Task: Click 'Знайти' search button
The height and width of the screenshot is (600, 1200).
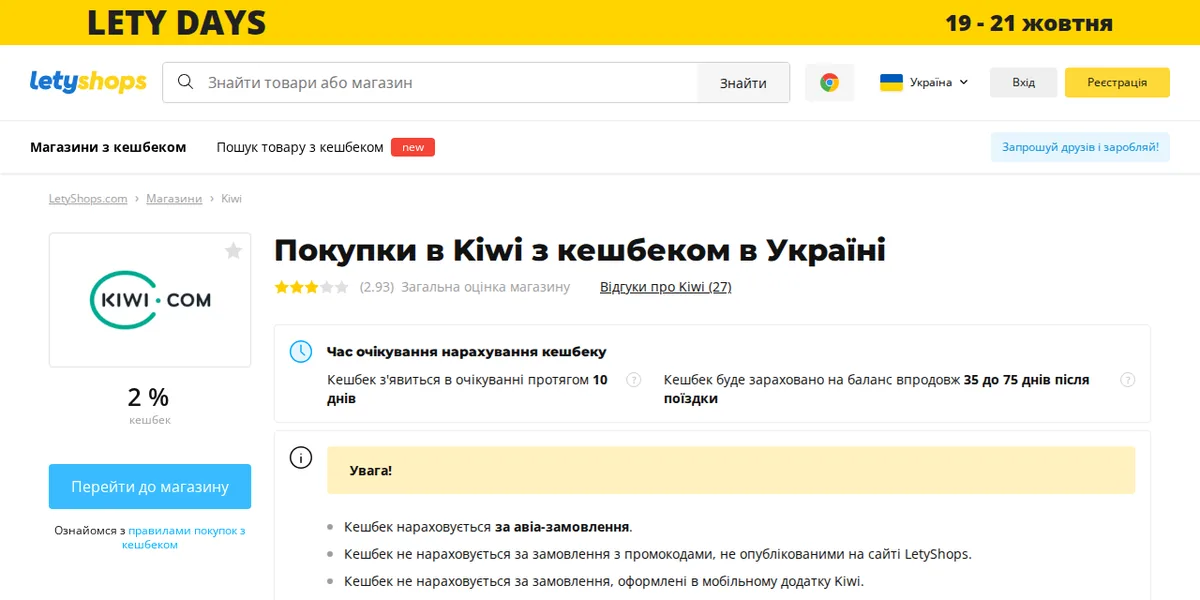Action: tap(743, 83)
